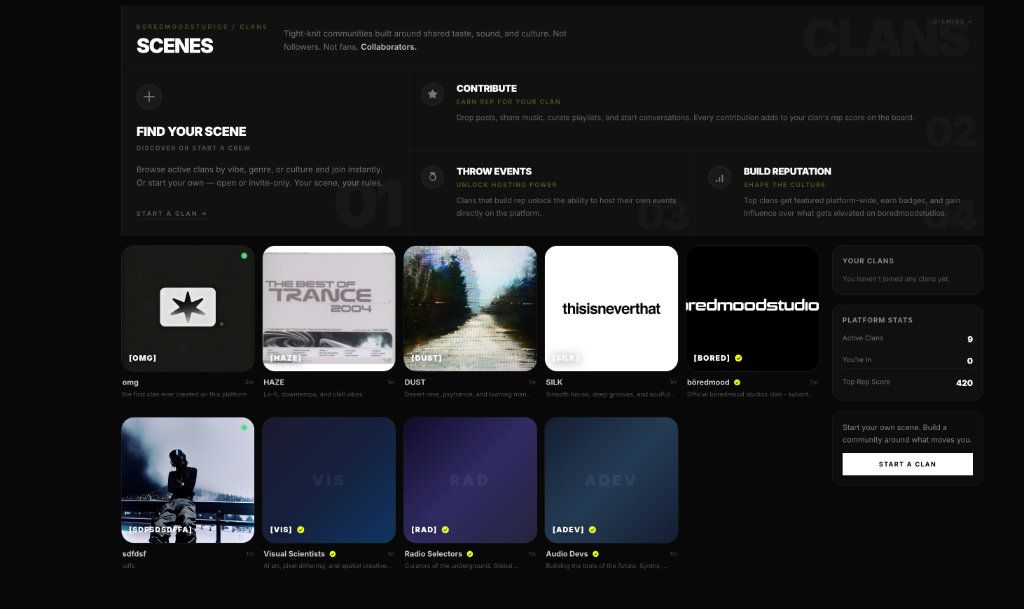Click the green online dot on omg card
The width and height of the screenshot is (1024, 609).
(243, 256)
